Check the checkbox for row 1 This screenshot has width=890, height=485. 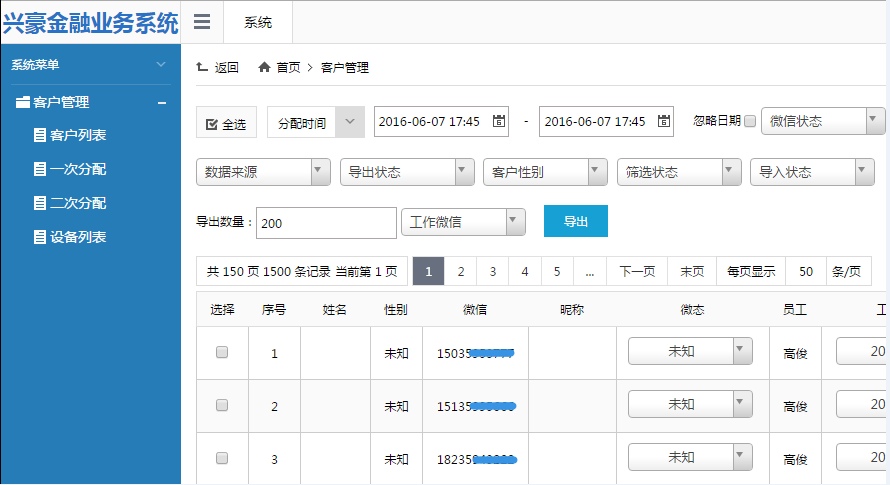click(222, 352)
